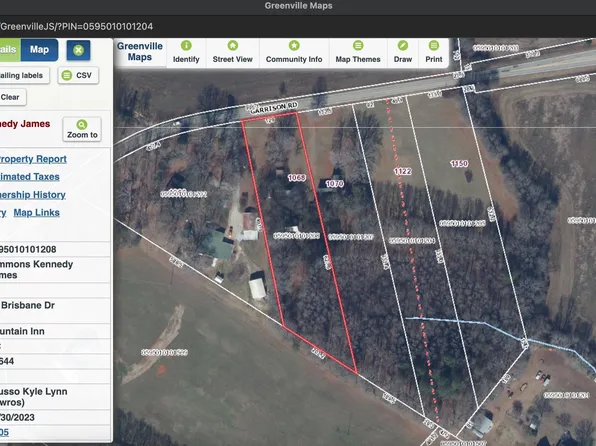Click parcel address label 1150 on map
This screenshot has height=446, width=596.
point(459,163)
